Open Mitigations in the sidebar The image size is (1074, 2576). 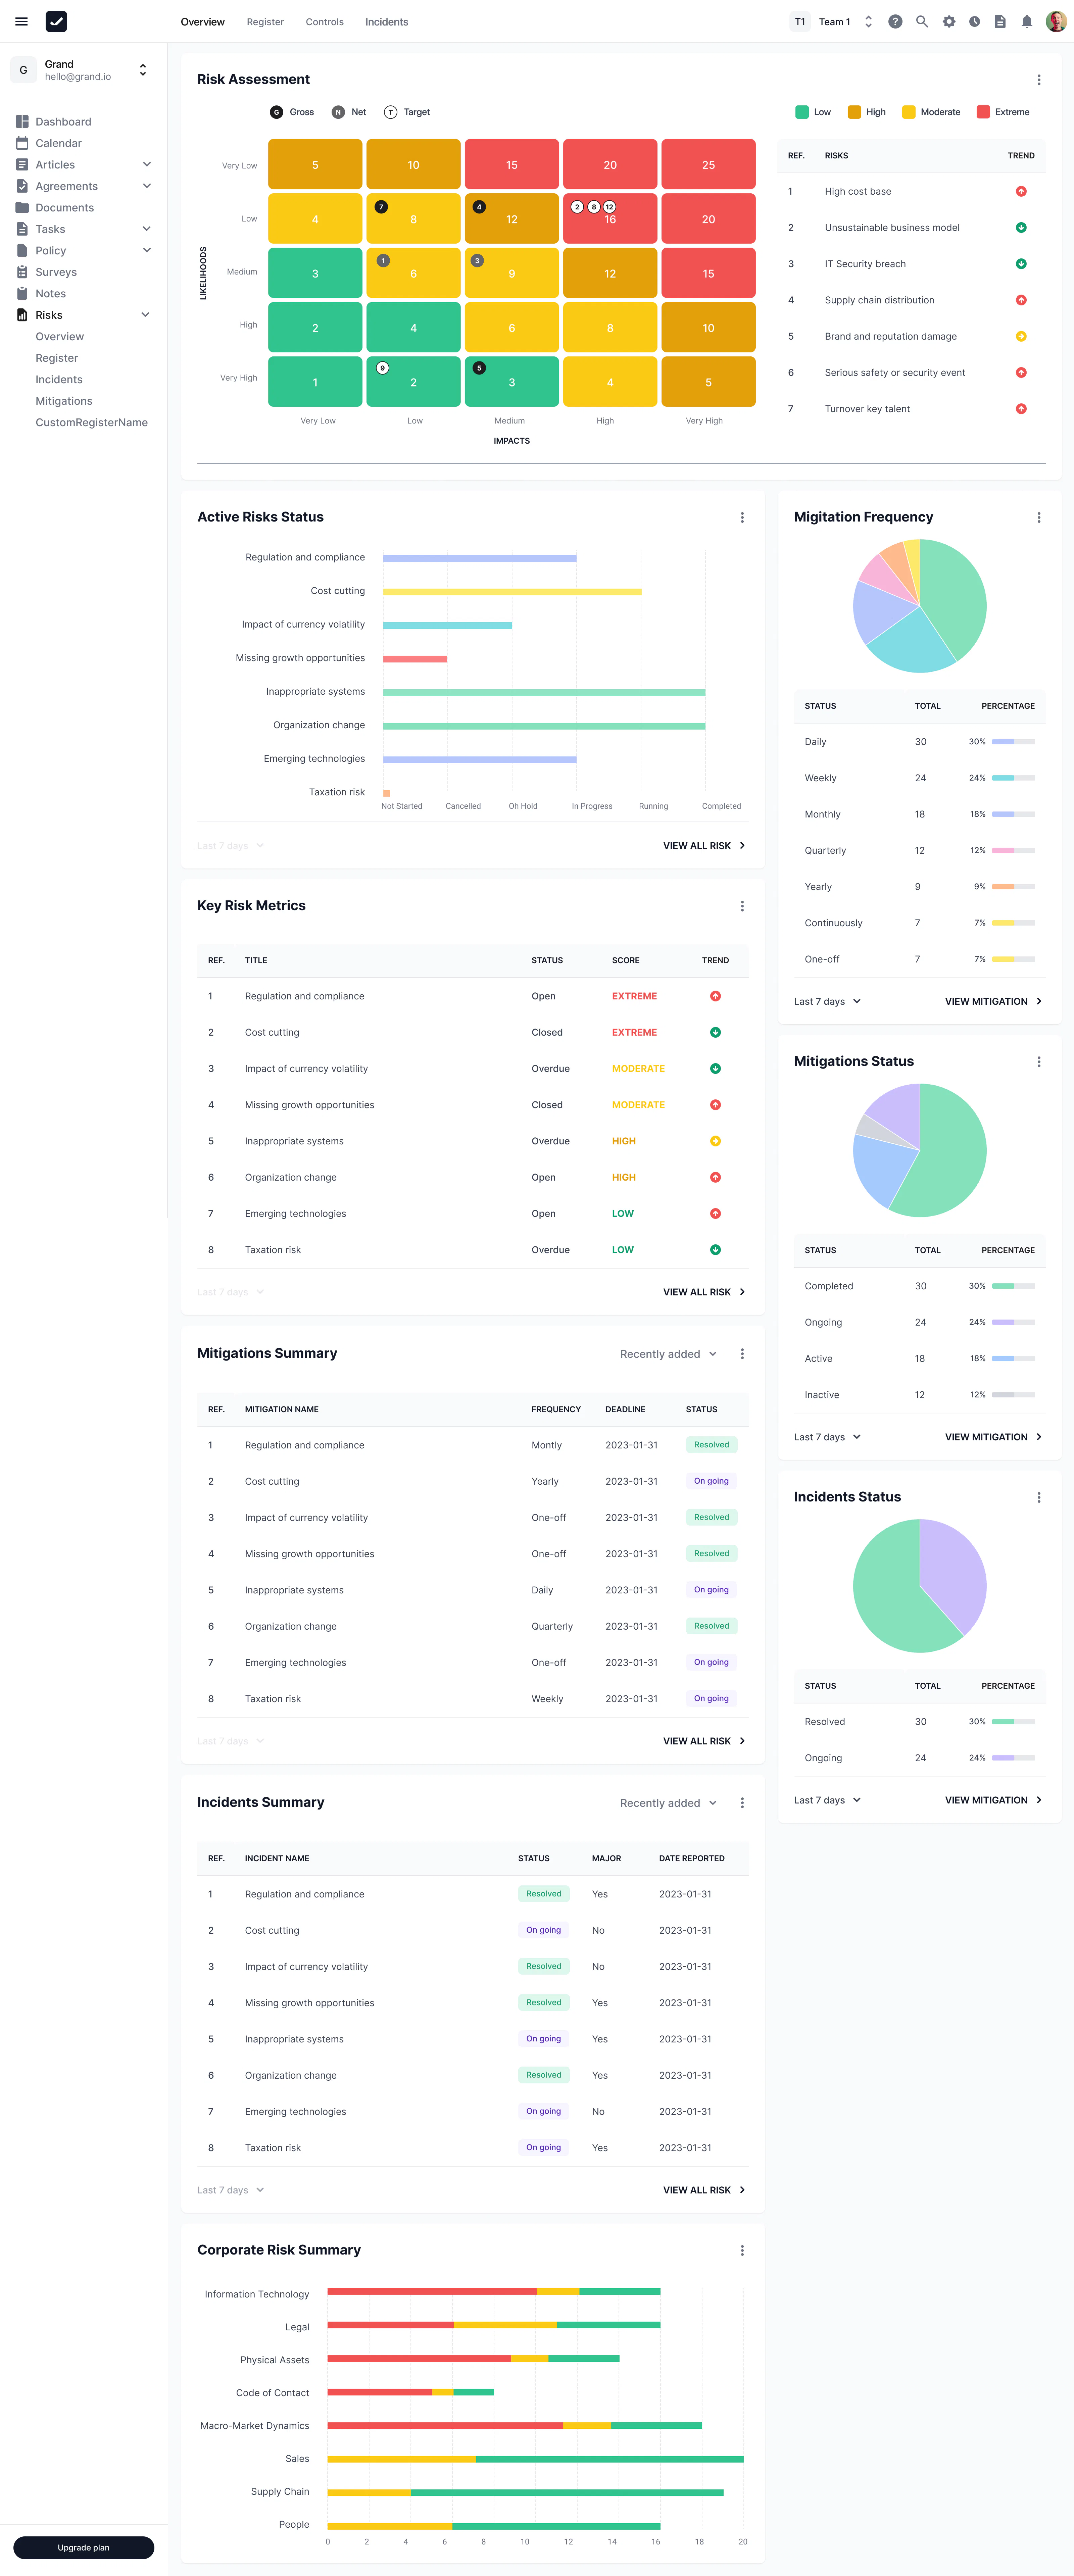point(64,401)
